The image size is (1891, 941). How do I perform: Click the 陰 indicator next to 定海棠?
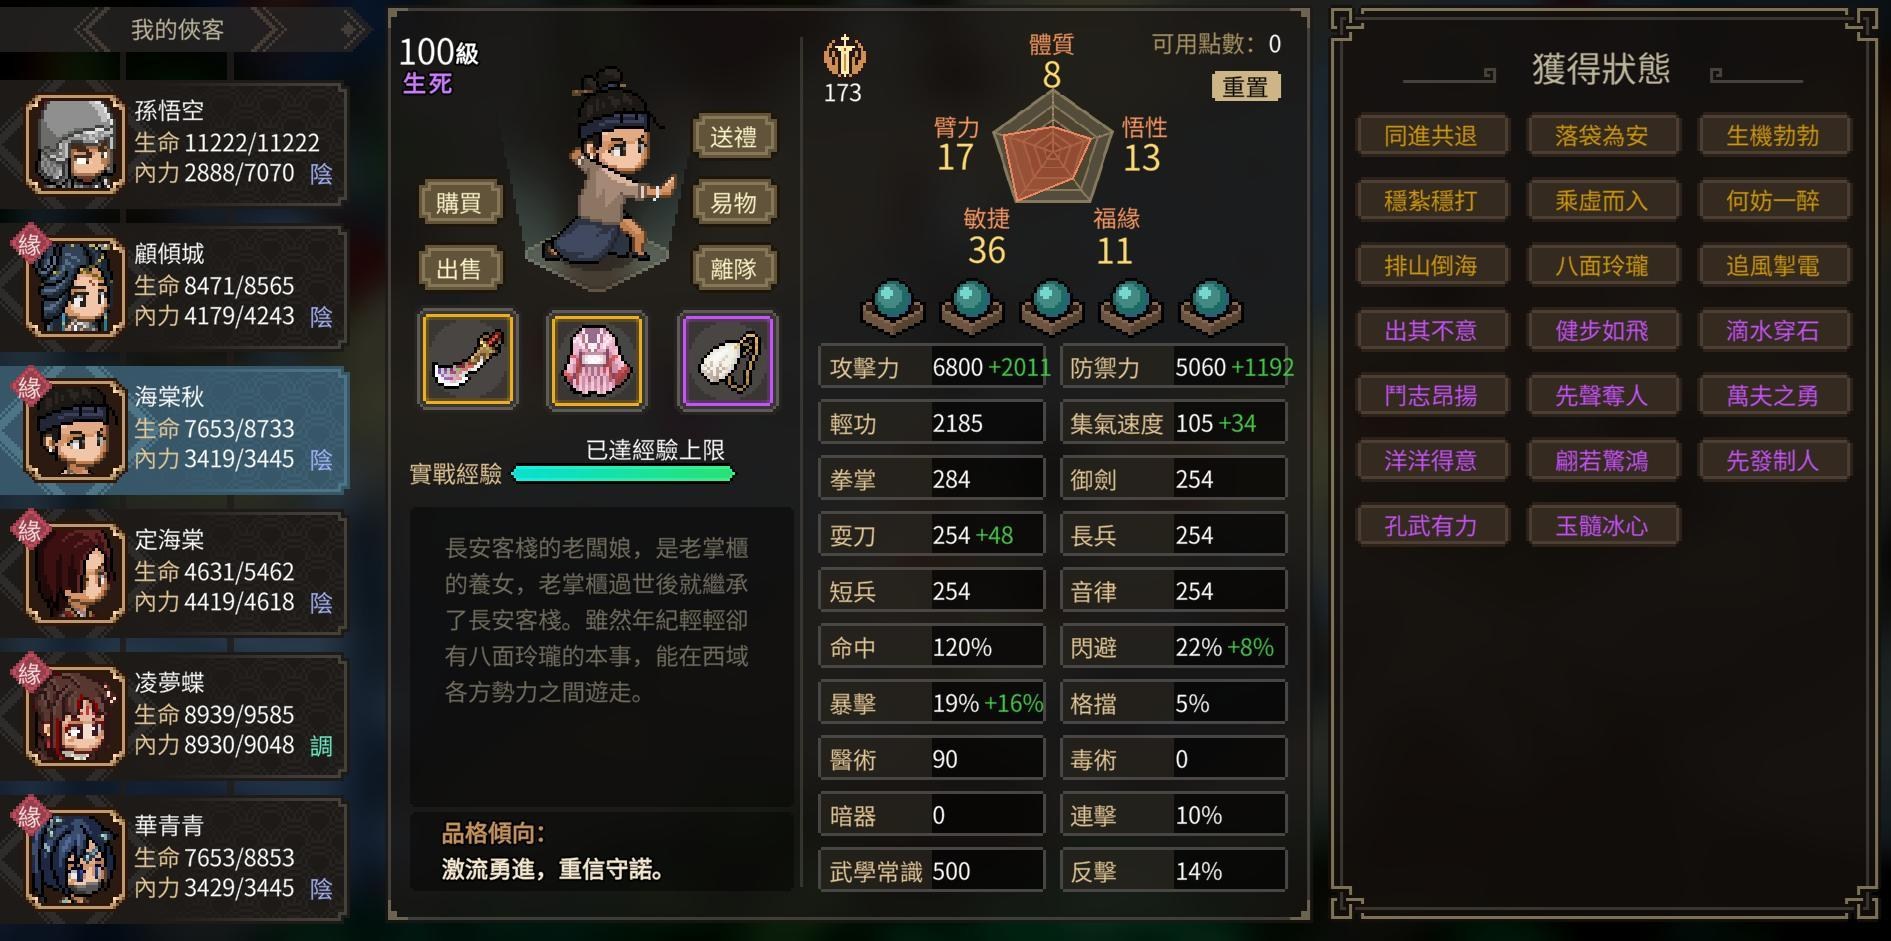tap(321, 602)
